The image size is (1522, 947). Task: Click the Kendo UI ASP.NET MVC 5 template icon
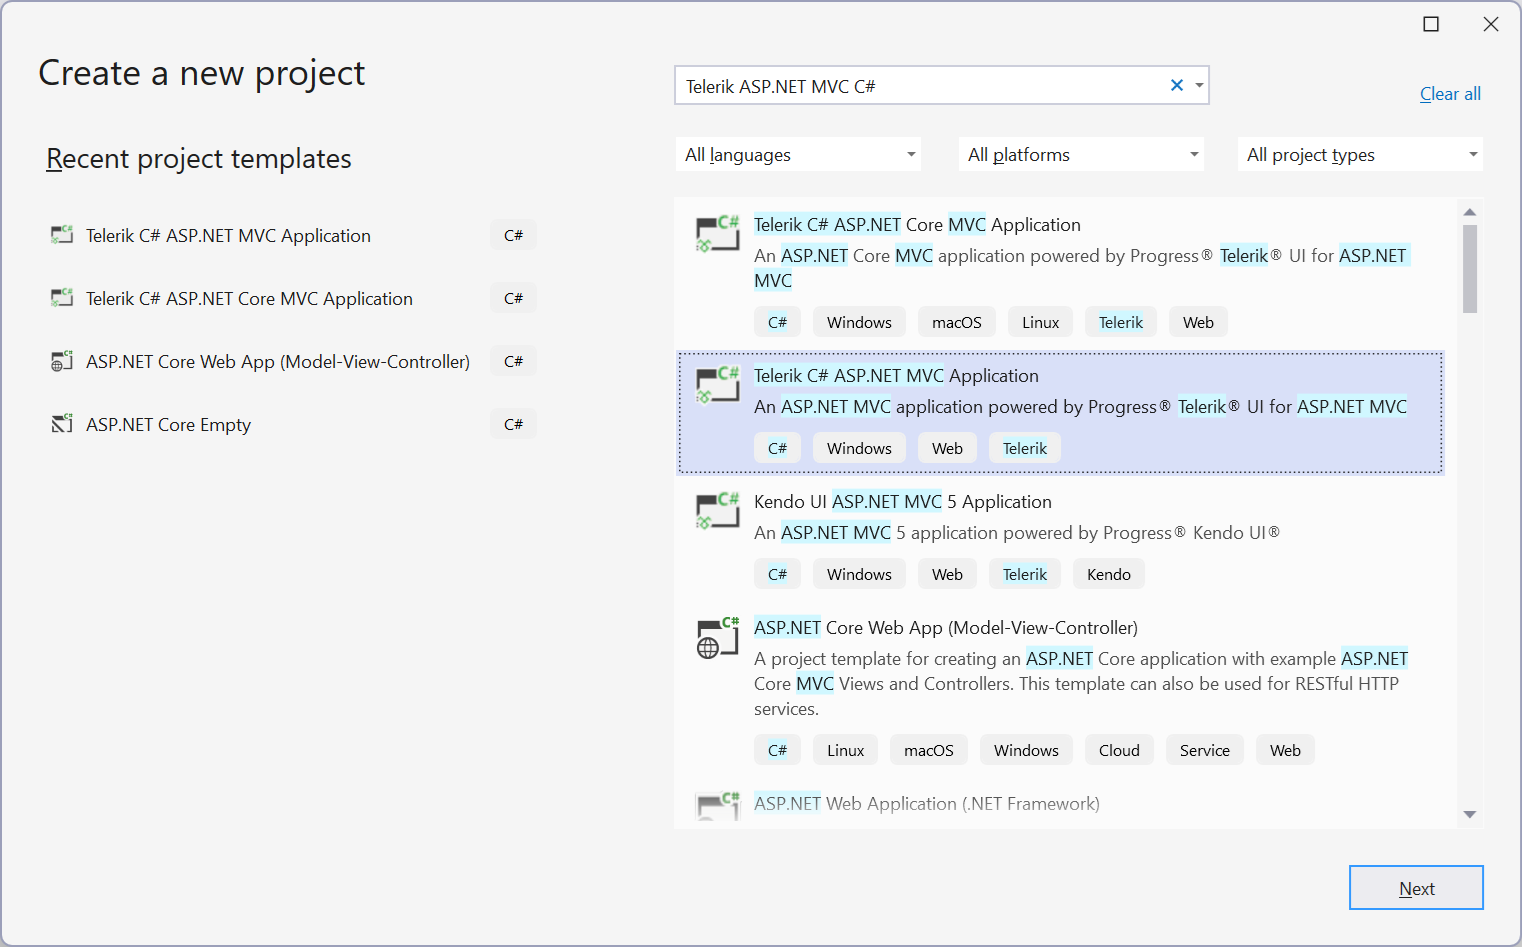coord(717,511)
